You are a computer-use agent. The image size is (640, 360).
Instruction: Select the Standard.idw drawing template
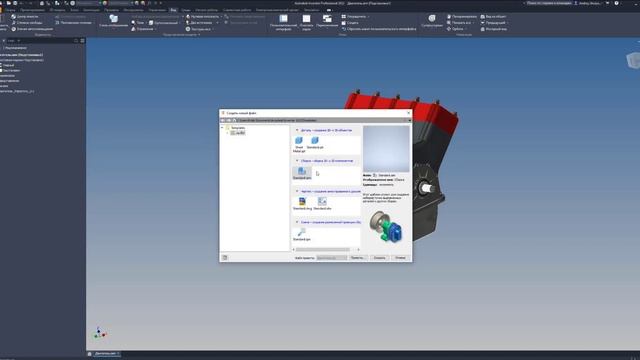click(x=322, y=202)
